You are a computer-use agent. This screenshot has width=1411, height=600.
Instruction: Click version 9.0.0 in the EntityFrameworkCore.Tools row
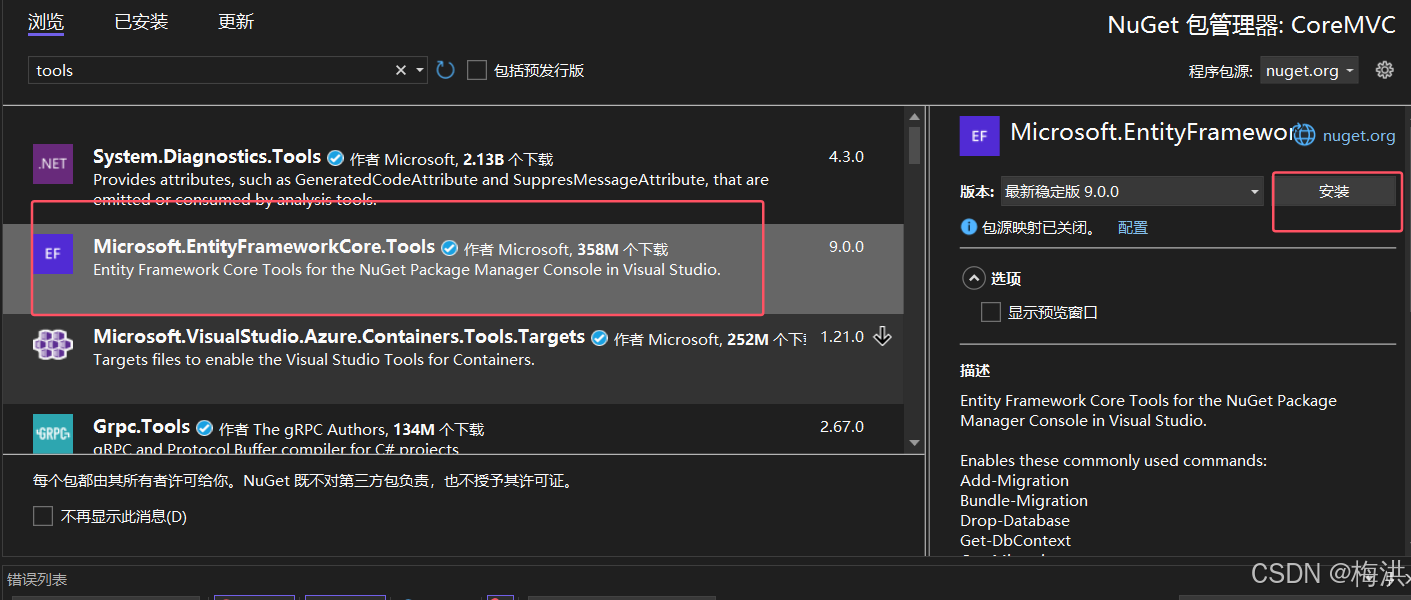pyautogui.click(x=846, y=247)
